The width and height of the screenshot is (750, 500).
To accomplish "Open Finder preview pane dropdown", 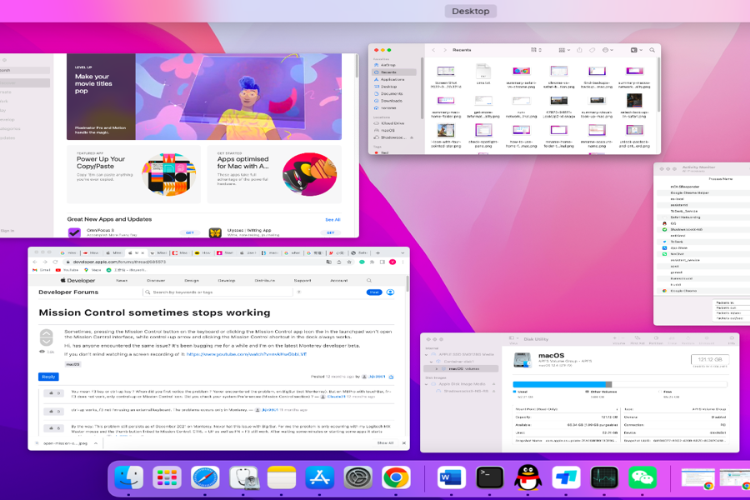I will (637, 50).
